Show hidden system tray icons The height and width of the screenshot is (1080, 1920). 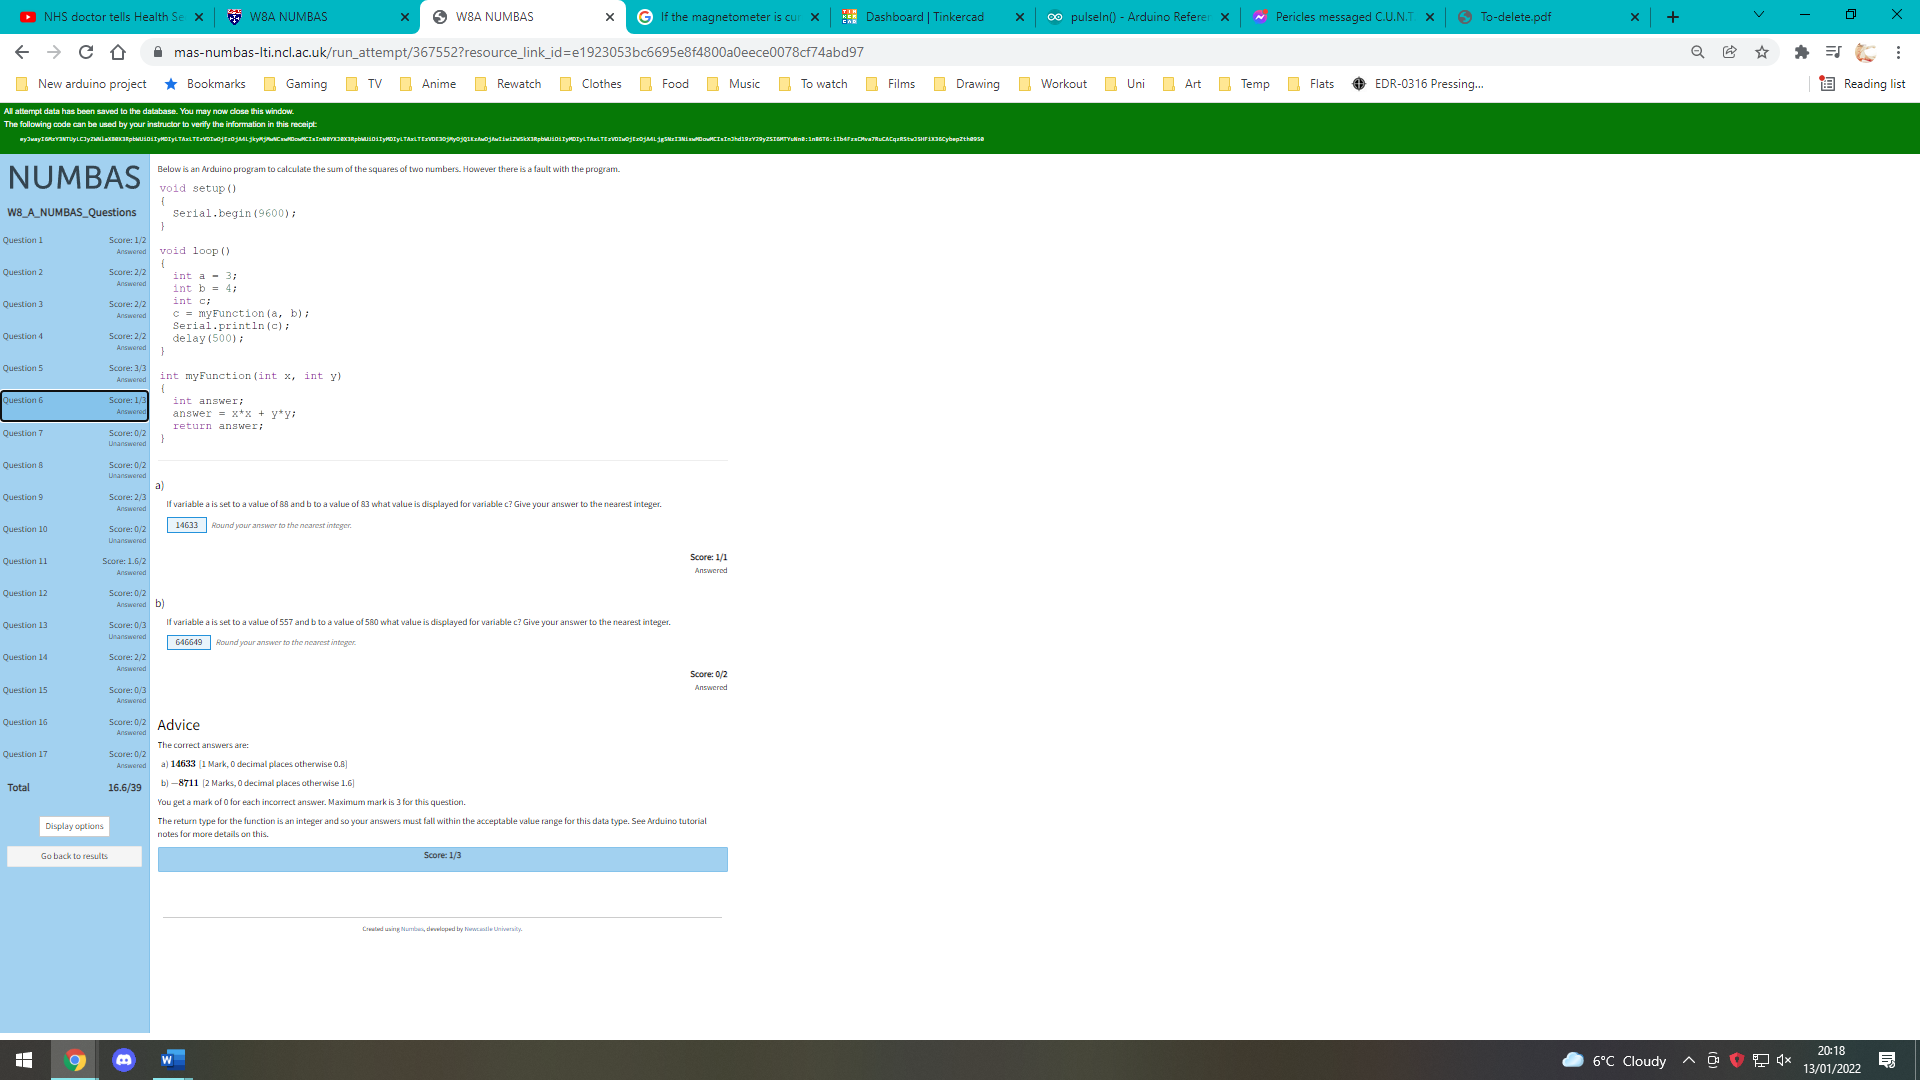1689,1060
